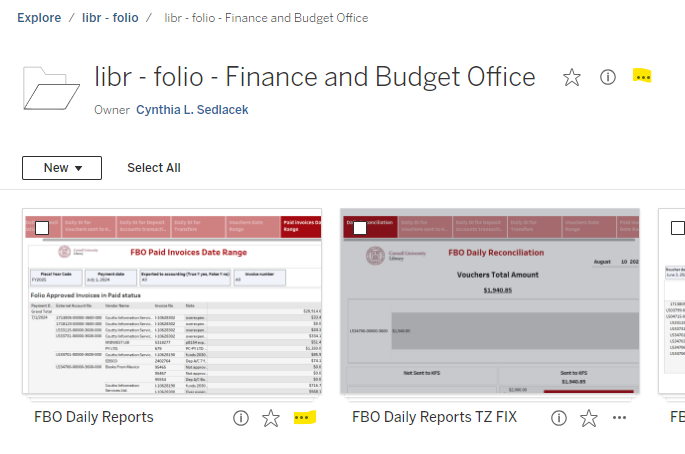Star the FBO Daily Reports workbook
The width and height of the screenshot is (685, 454).
(x=271, y=418)
